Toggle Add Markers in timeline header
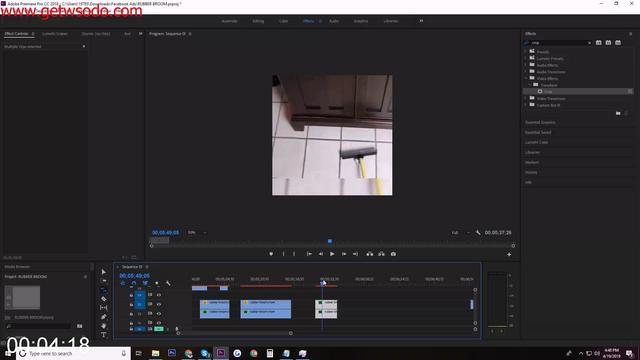The height and width of the screenshot is (360, 640). 157,283
